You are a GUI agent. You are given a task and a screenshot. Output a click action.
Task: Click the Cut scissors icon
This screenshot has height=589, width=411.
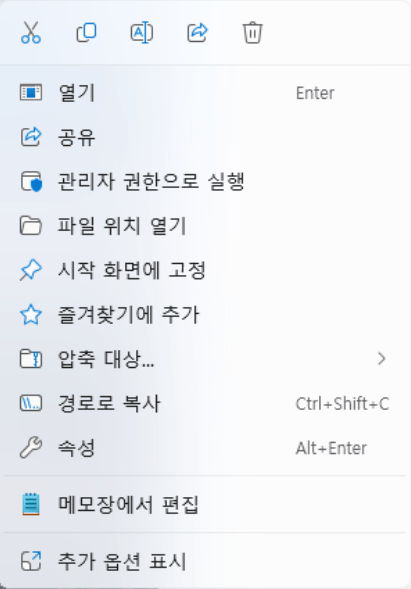(x=31, y=33)
